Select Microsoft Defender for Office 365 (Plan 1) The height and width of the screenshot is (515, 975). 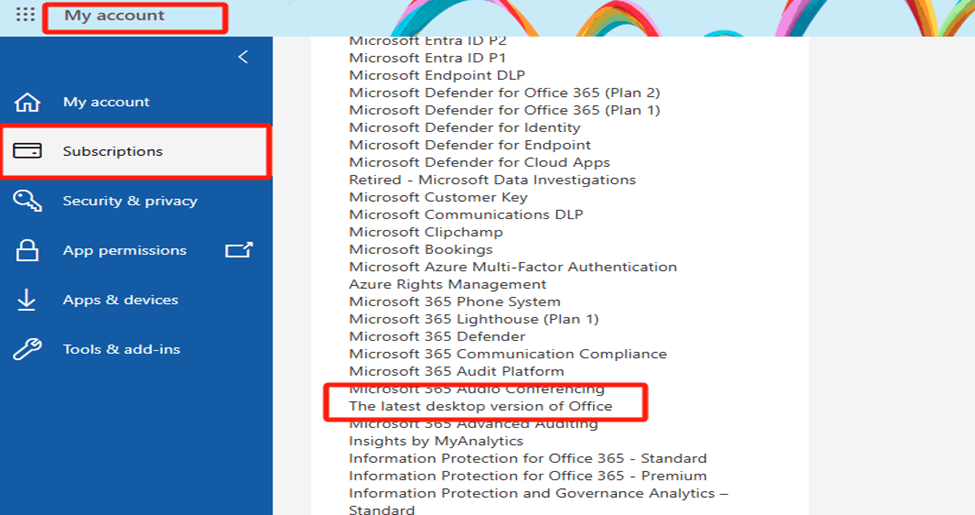point(504,110)
